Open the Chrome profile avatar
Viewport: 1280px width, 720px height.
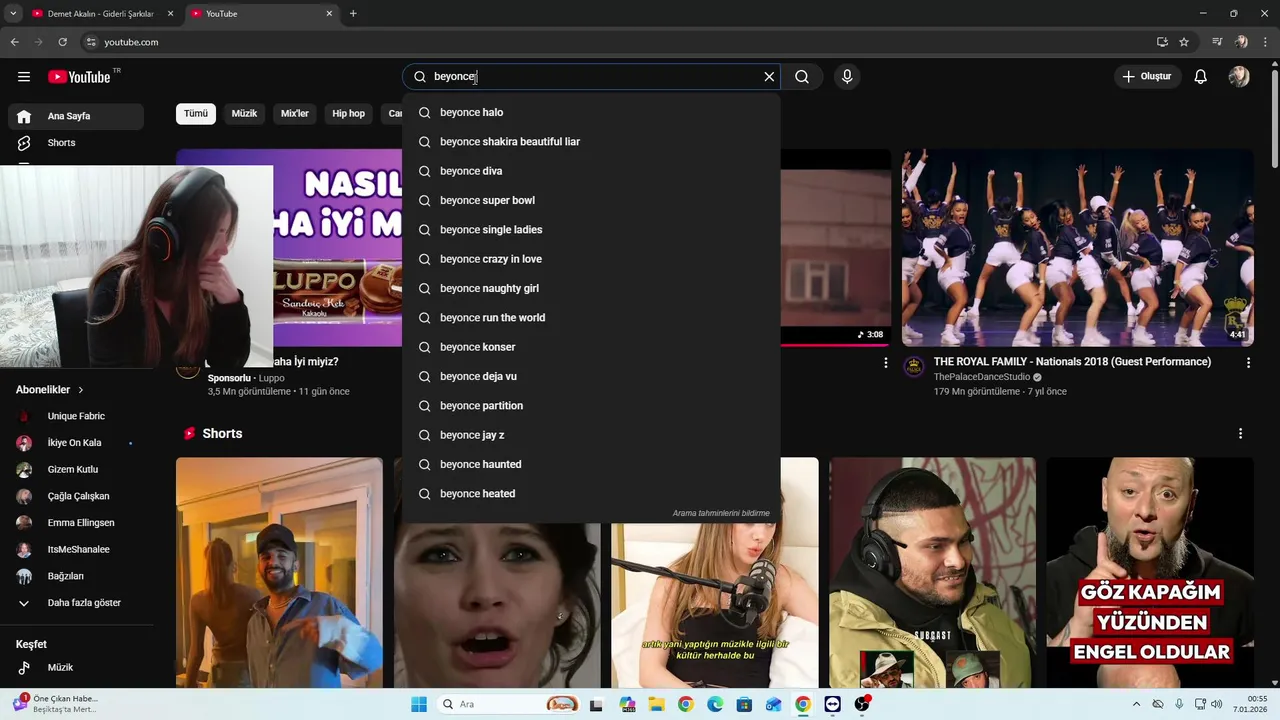(1242, 42)
